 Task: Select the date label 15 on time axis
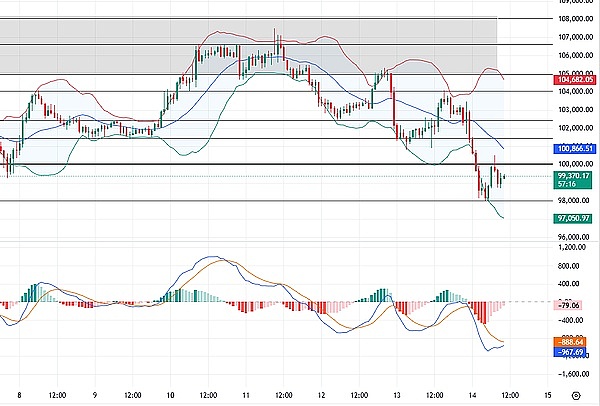point(547,394)
